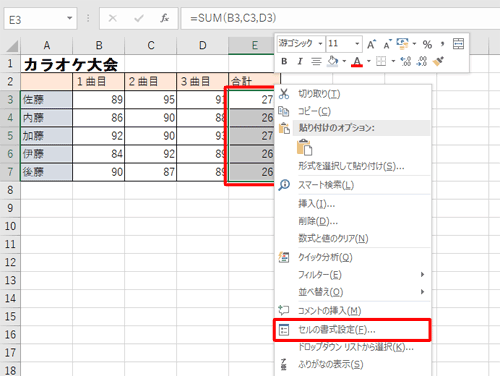Select 数式と値のクリア(N)
This screenshot has width=500, height=376.
point(333,238)
